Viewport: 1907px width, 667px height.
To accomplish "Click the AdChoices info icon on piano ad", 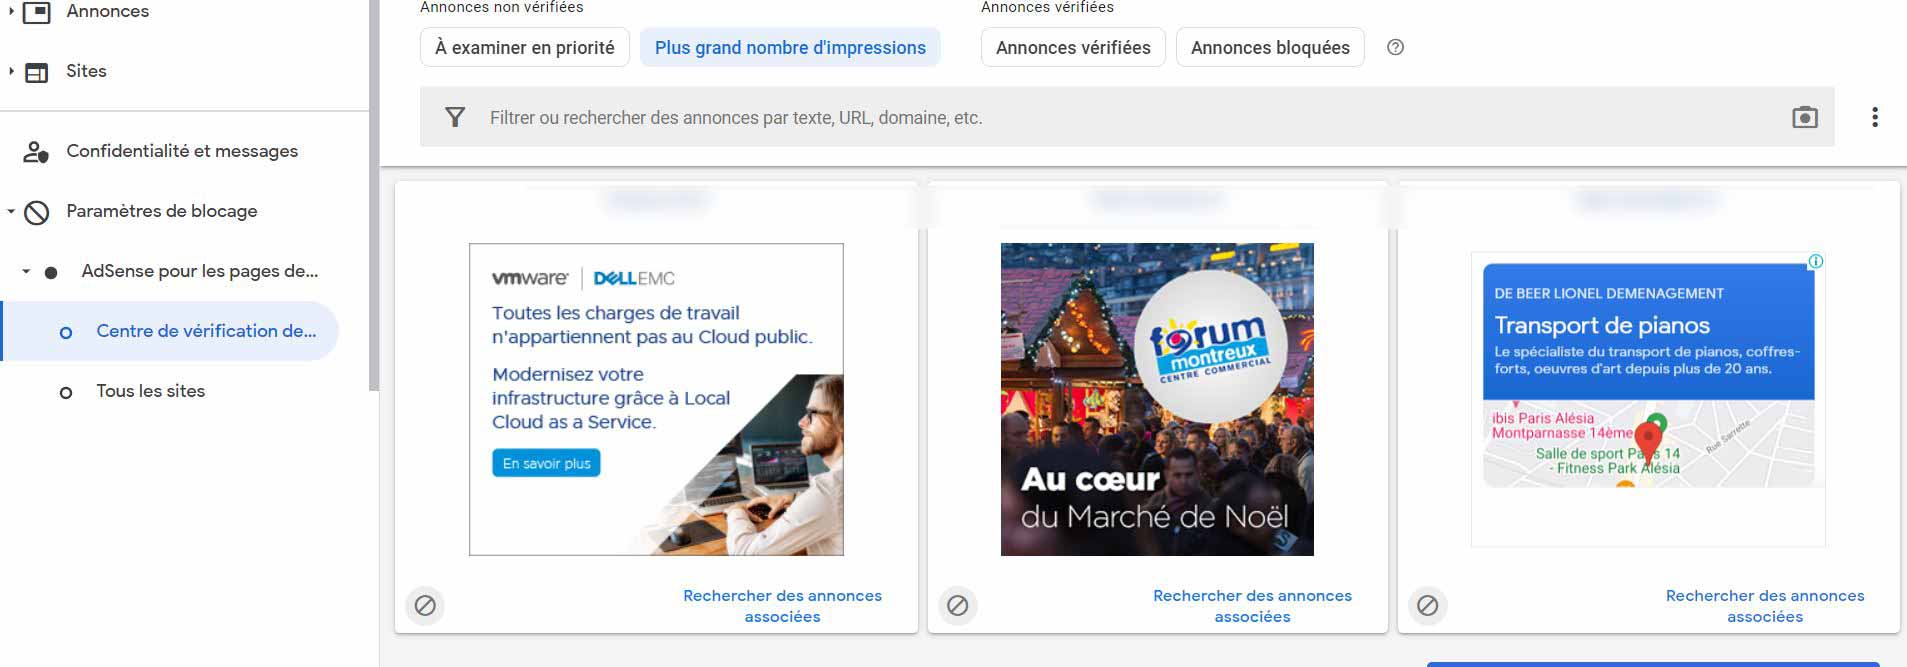I will [1815, 261].
